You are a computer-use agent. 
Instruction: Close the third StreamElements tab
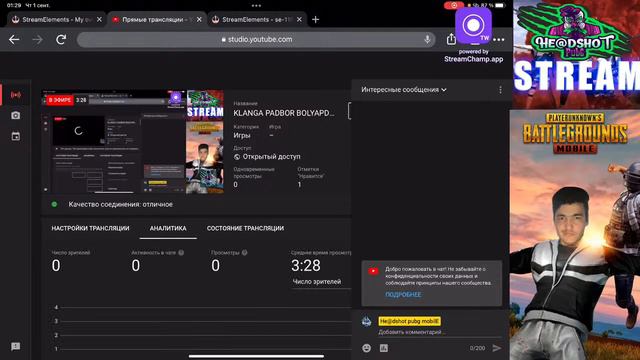299,20
